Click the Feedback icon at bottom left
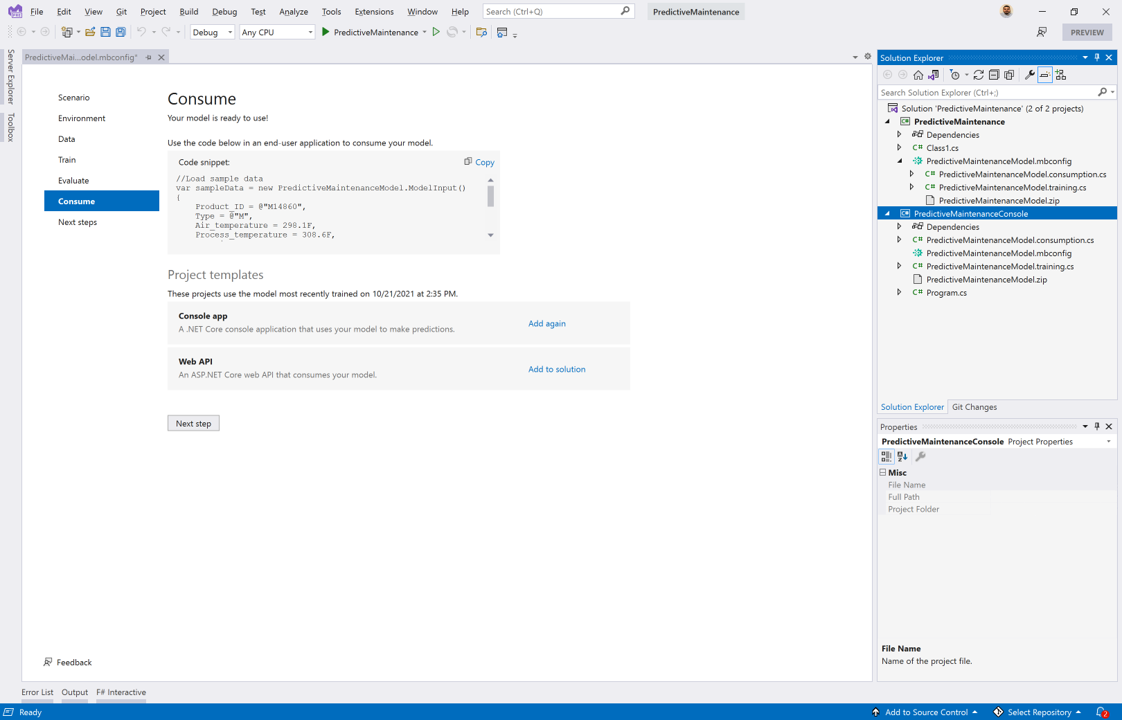Viewport: 1122px width, 720px height. click(48, 662)
